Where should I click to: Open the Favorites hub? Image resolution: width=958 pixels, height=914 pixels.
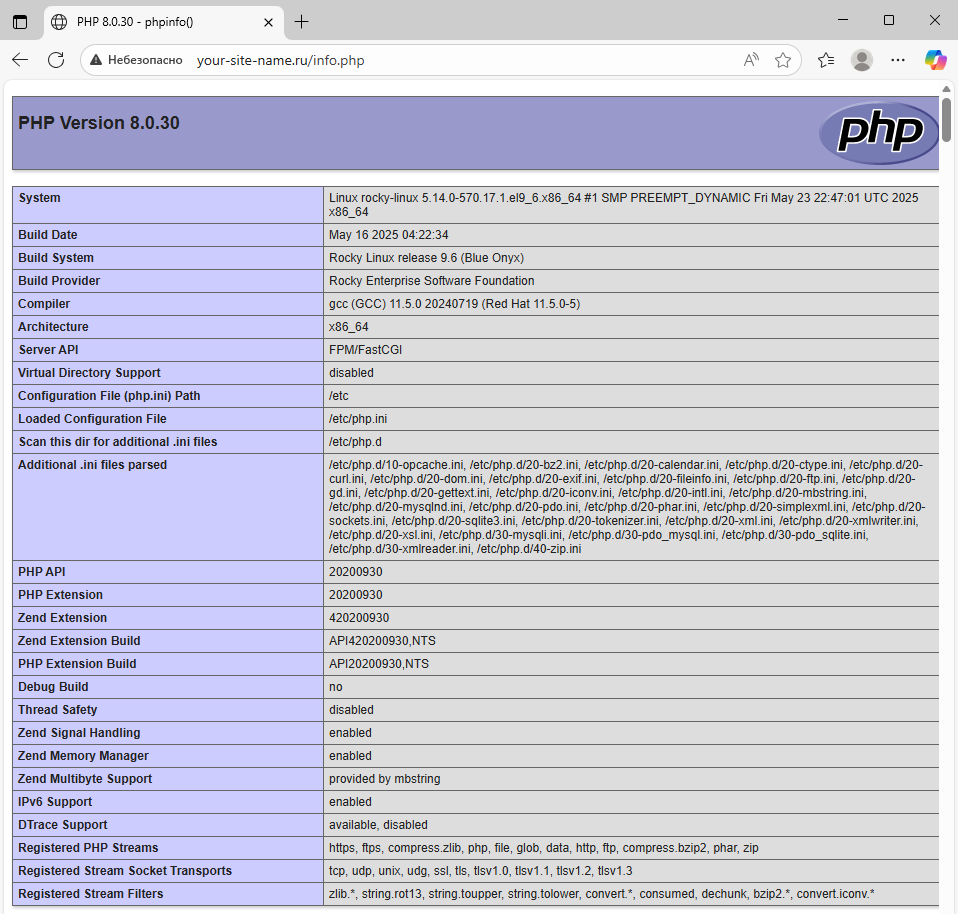point(824,60)
